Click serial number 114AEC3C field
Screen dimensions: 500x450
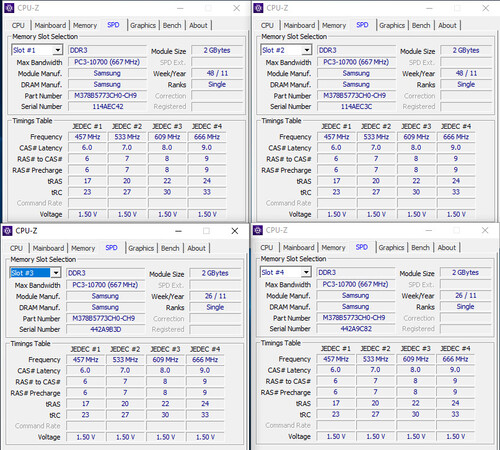click(356, 107)
